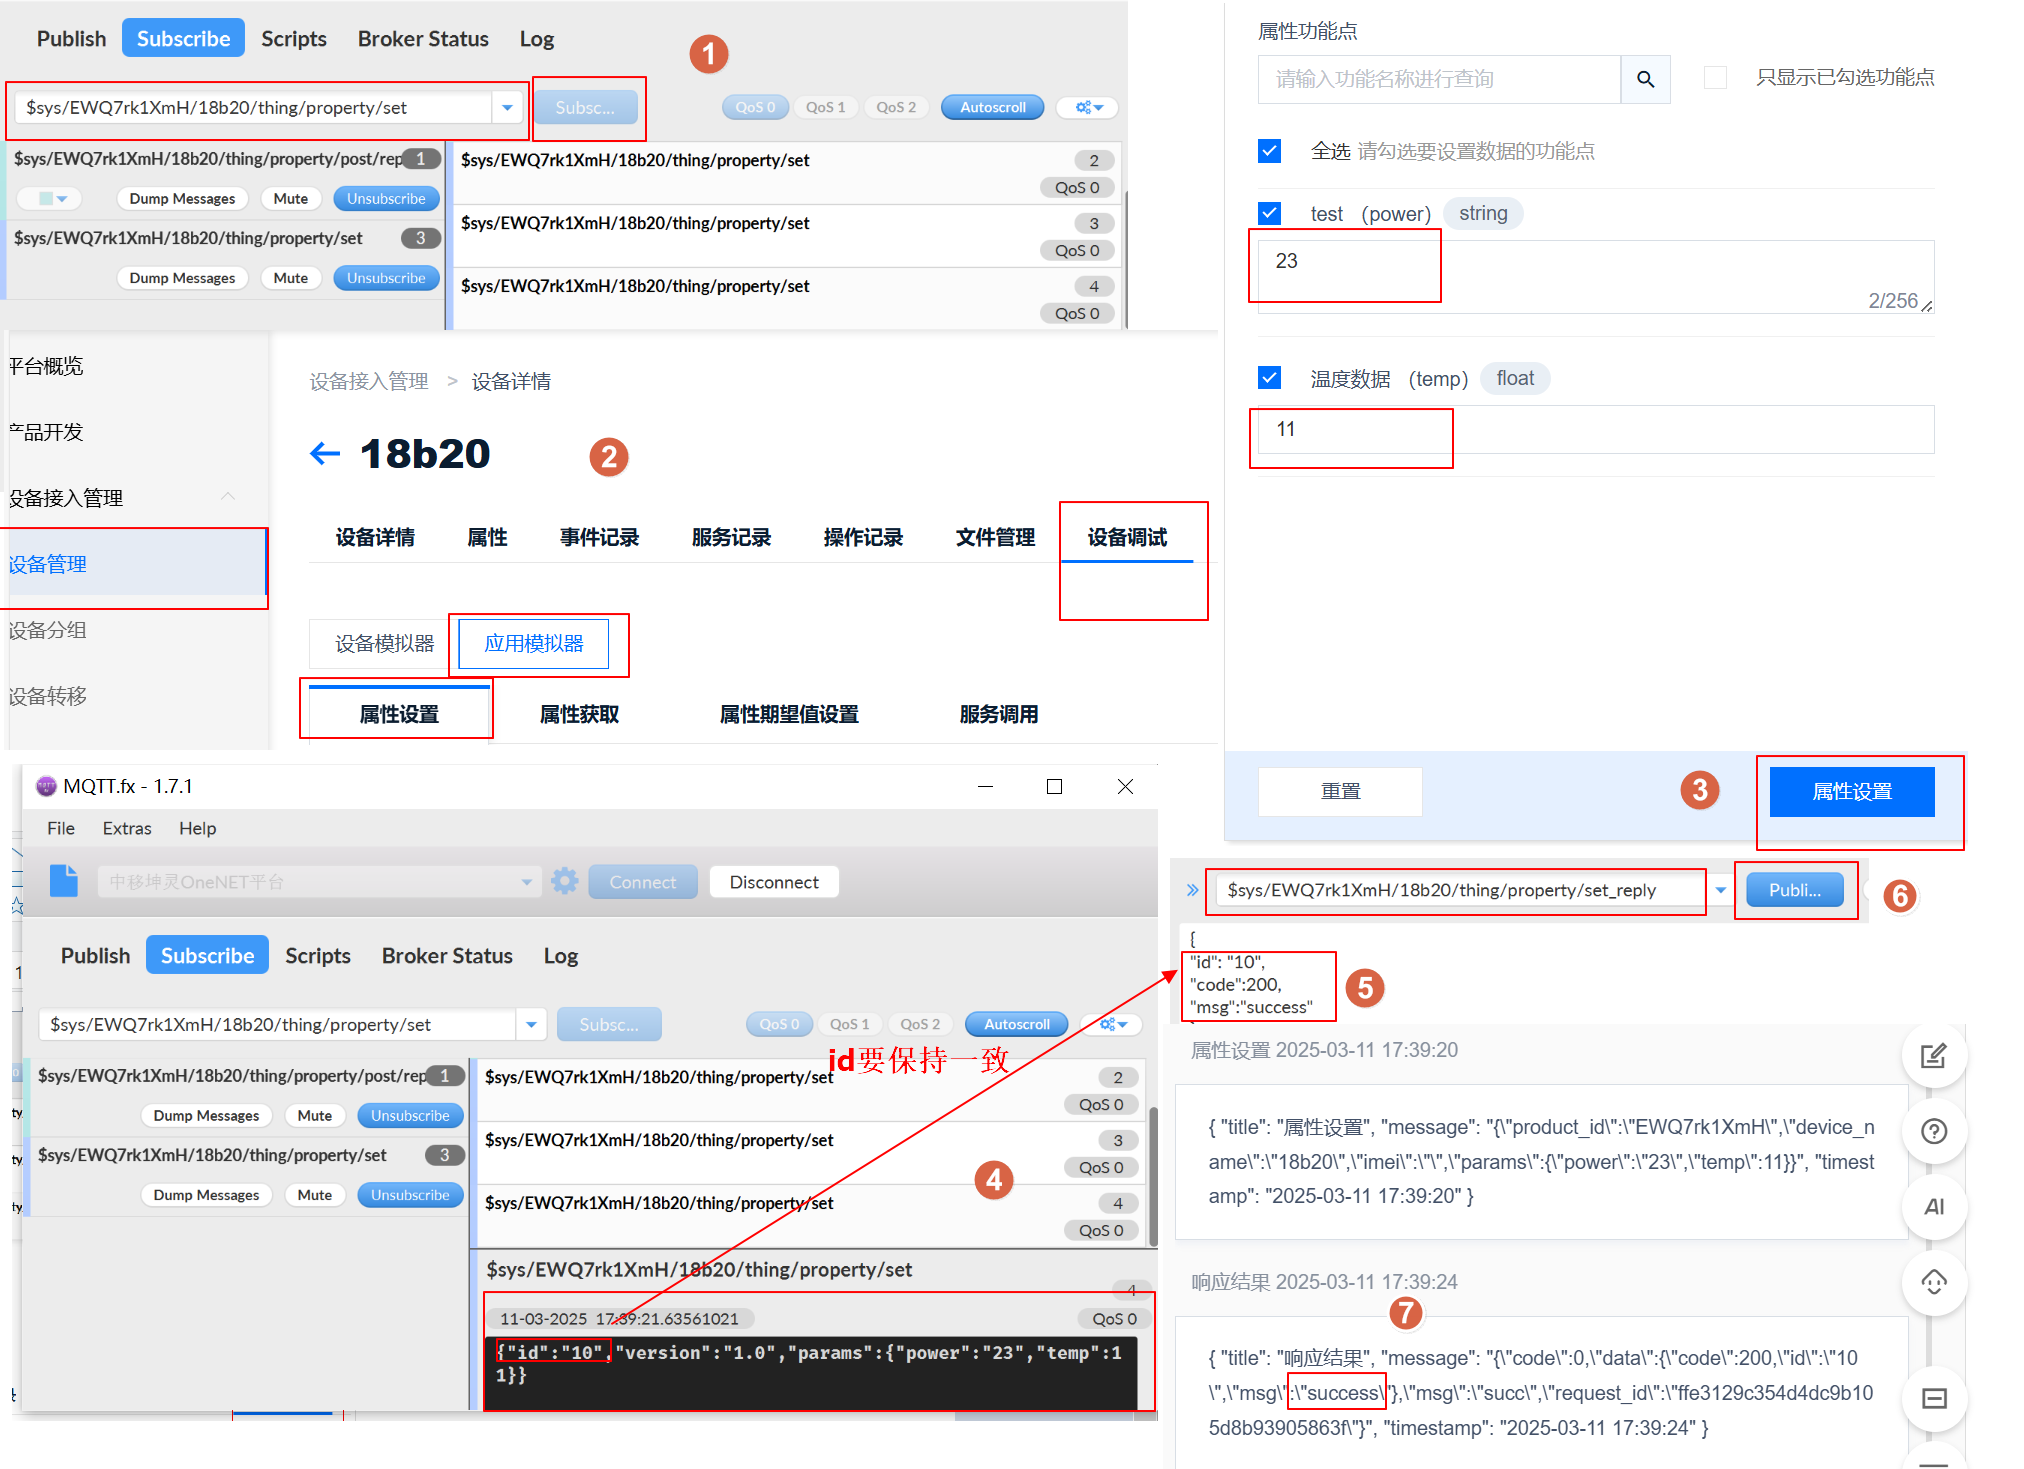Screen dimensions: 2024x1469
Task: Open the File menu in MQTT.fx
Action: pyautogui.click(x=60, y=828)
